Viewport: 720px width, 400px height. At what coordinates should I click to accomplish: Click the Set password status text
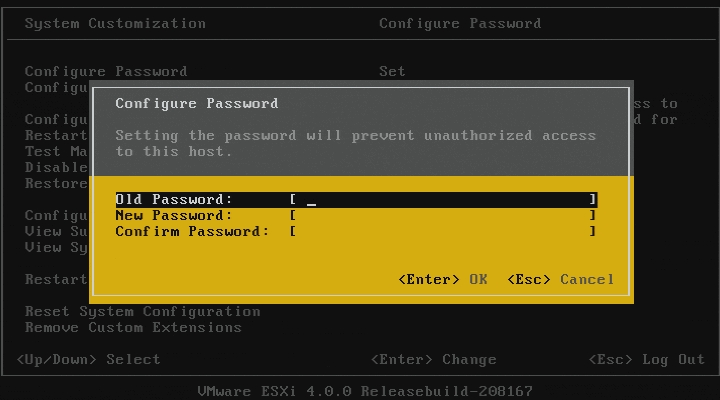click(x=392, y=71)
